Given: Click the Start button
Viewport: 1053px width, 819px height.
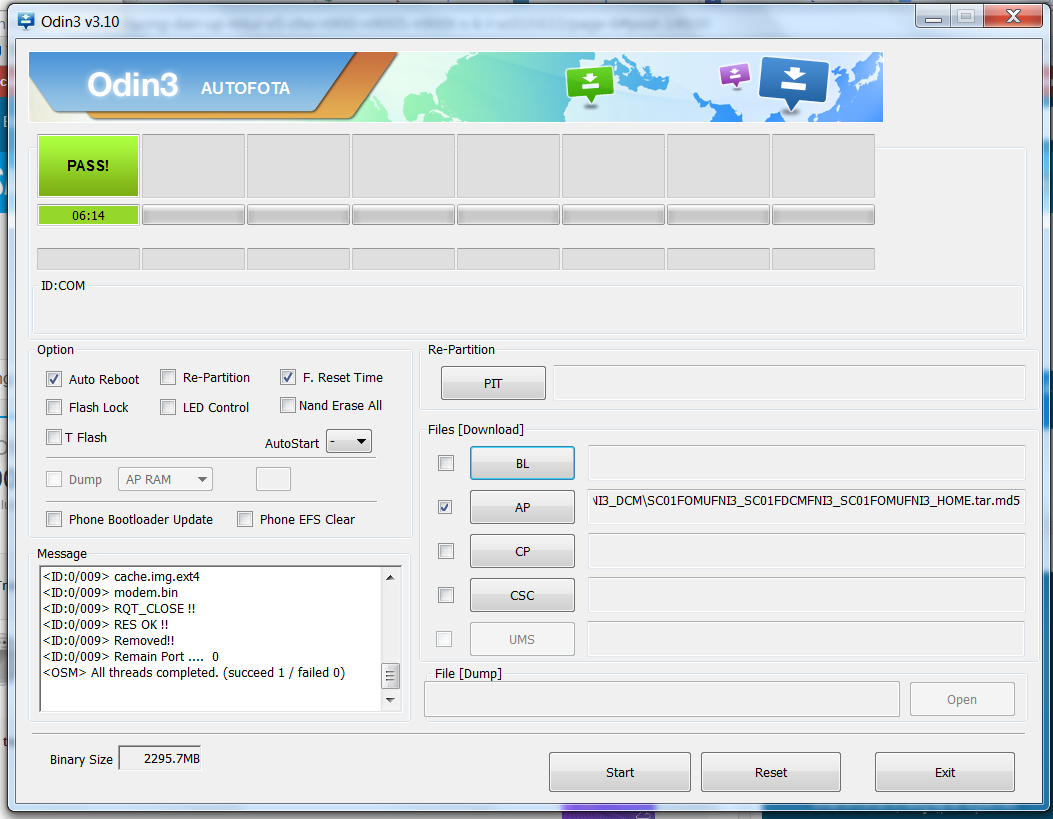Looking at the screenshot, I should pyautogui.click(x=620, y=773).
